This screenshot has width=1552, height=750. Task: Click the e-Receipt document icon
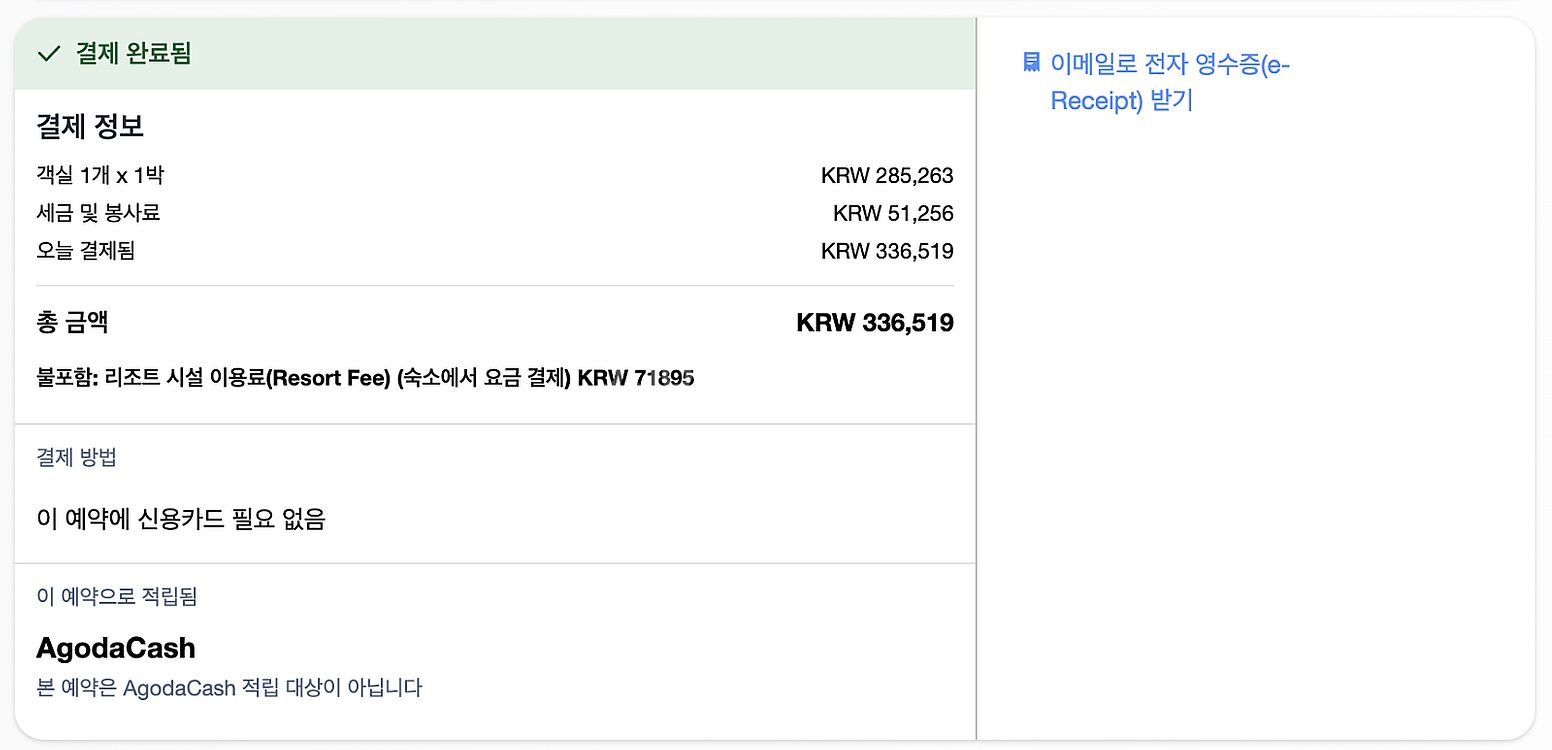[1031, 63]
